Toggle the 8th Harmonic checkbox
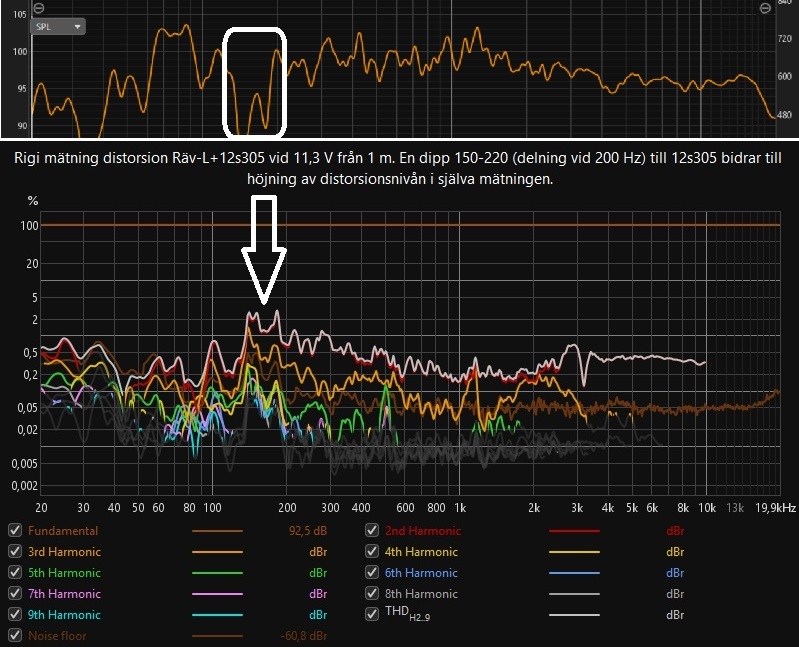Viewport: 799px width, 647px height. [372, 594]
